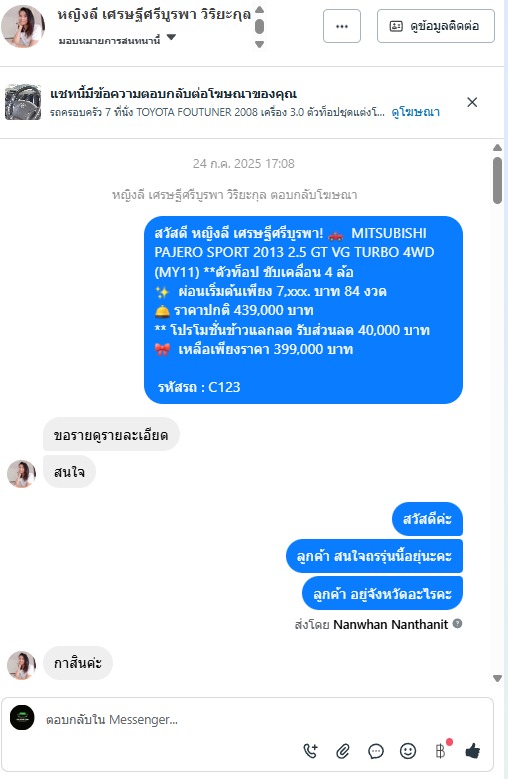
Task: Click the ดูข้อมูลติดต่อ button
Action: pos(435,26)
